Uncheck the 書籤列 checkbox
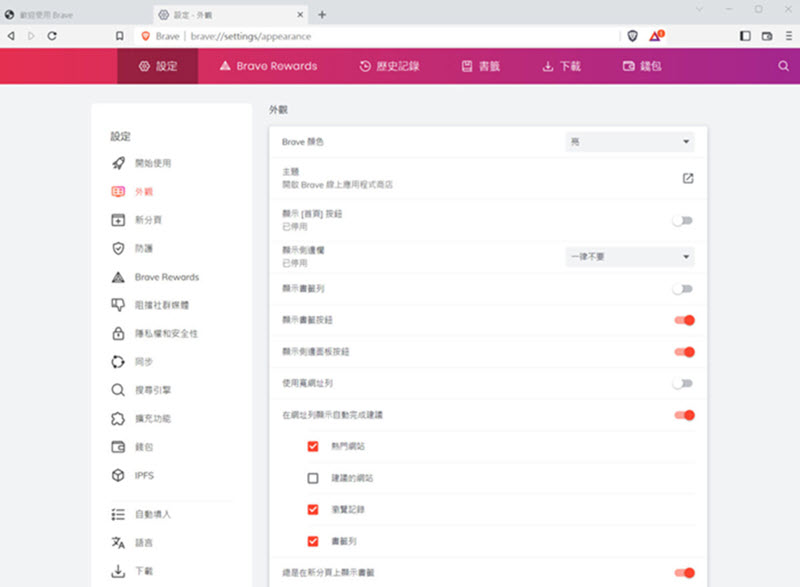Image resolution: width=800 pixels, height=587 pixels. (x=313, y=541)
